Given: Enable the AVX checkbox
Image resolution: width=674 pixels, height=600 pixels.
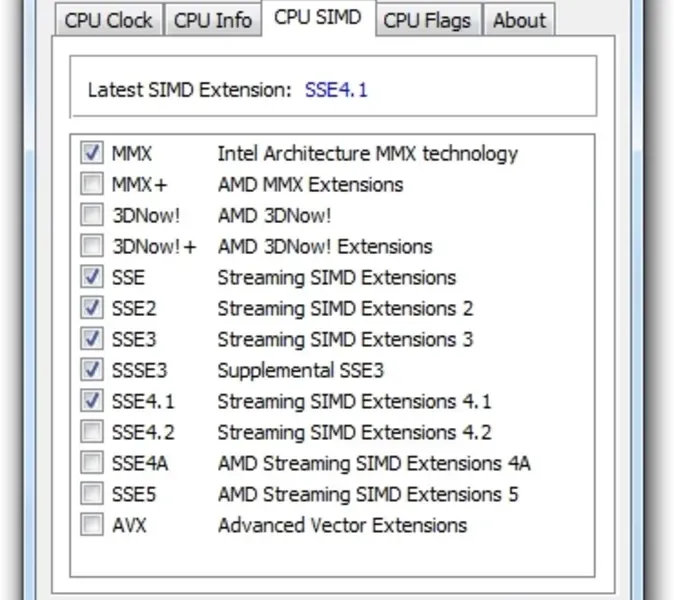Looking at the screenshot, I should click(92, 525).
